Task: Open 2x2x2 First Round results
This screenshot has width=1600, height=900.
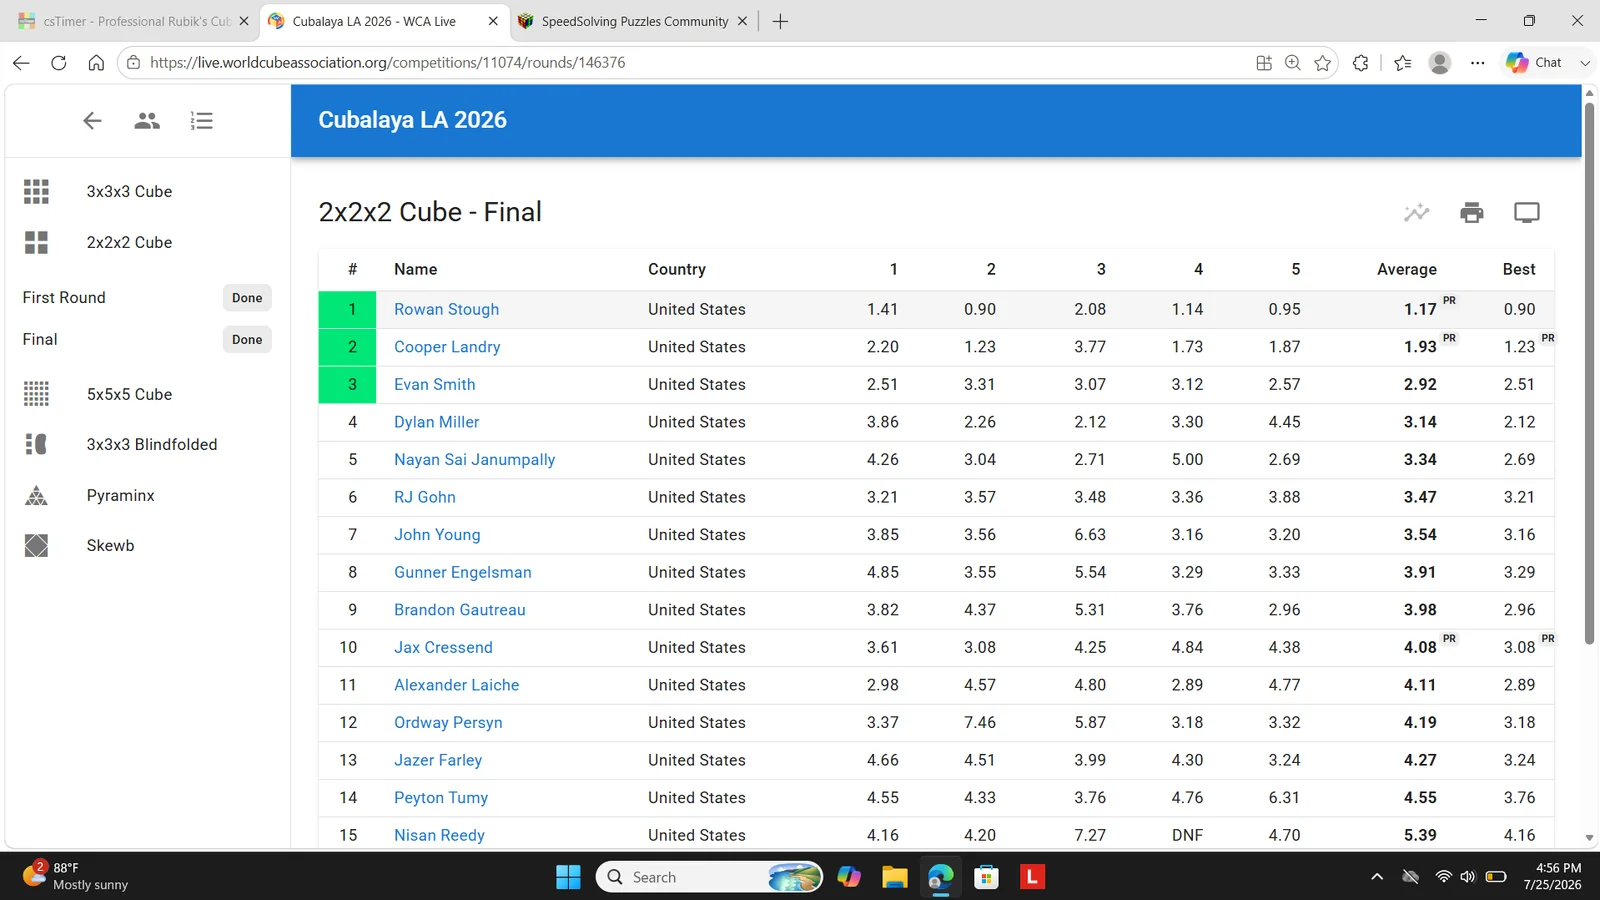Action: [147, 298]
